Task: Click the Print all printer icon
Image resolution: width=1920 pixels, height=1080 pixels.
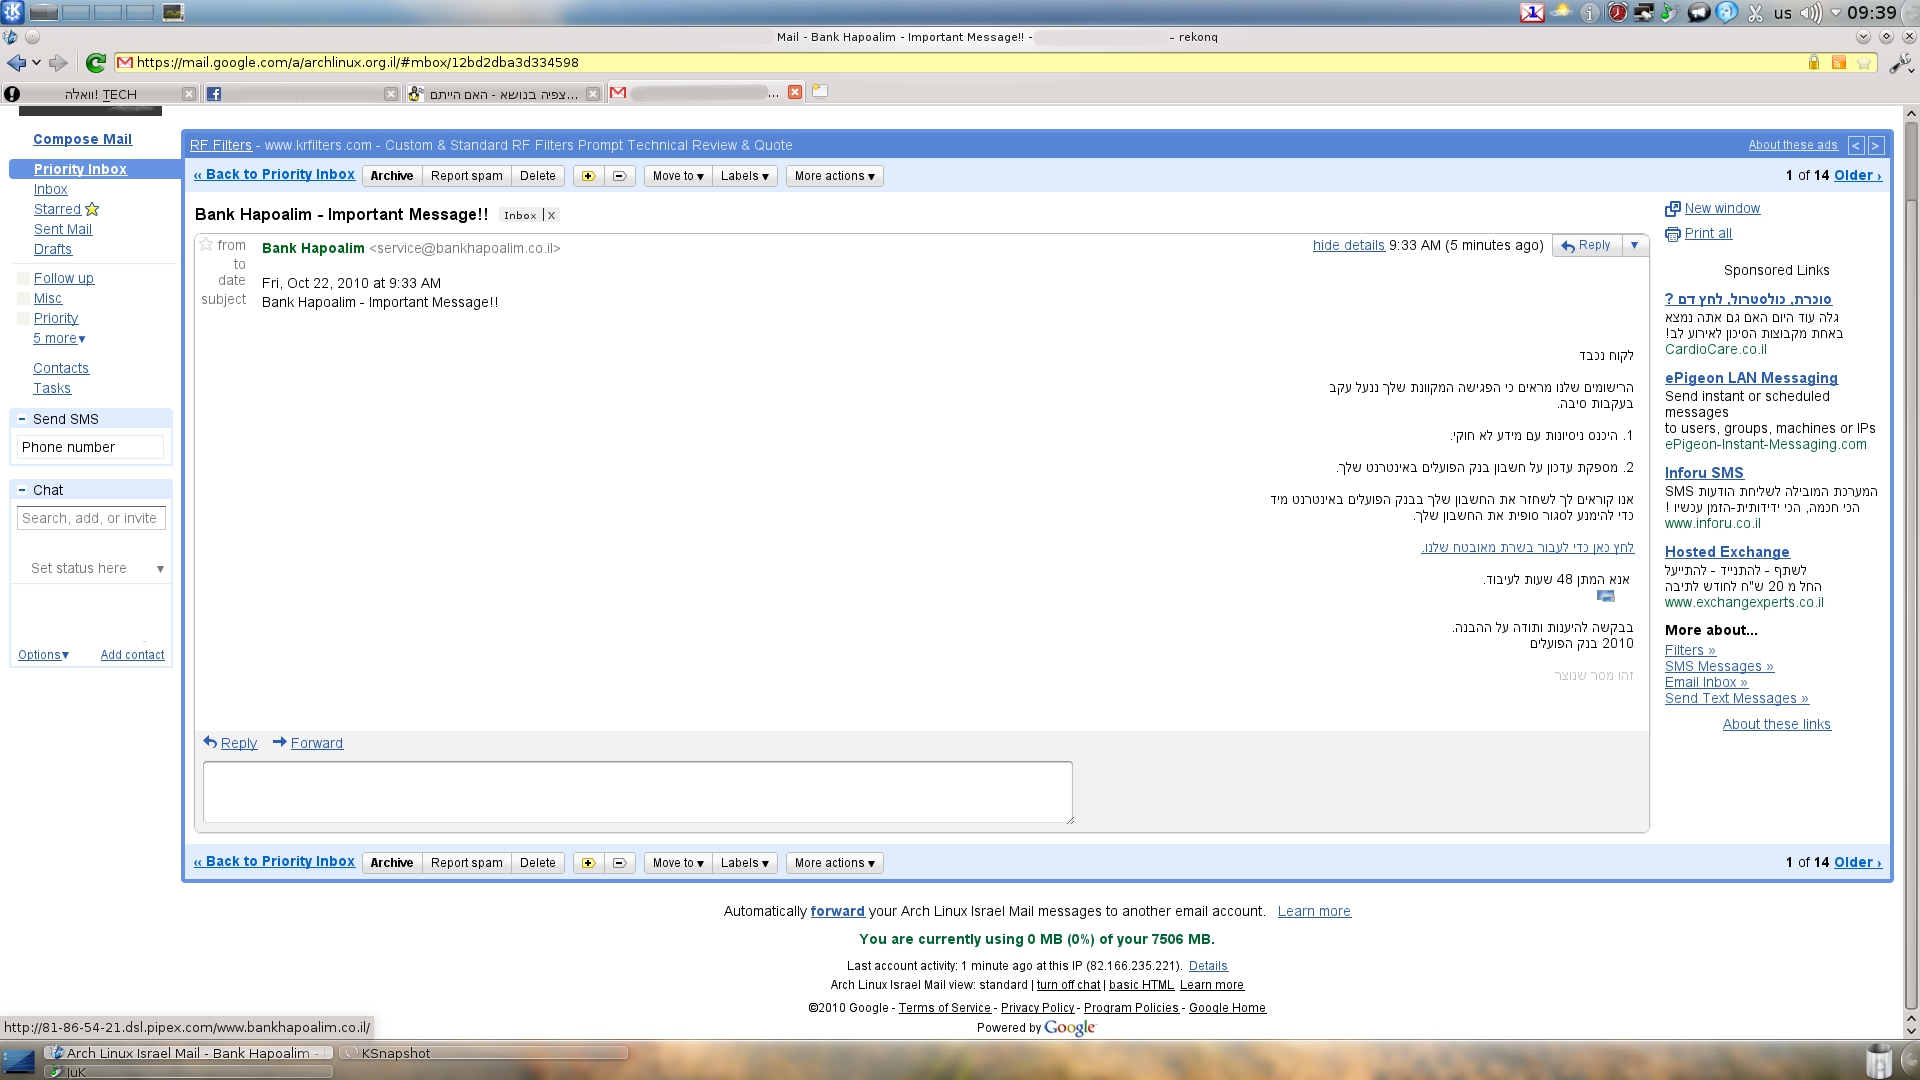Action: tap(1673, 234)
